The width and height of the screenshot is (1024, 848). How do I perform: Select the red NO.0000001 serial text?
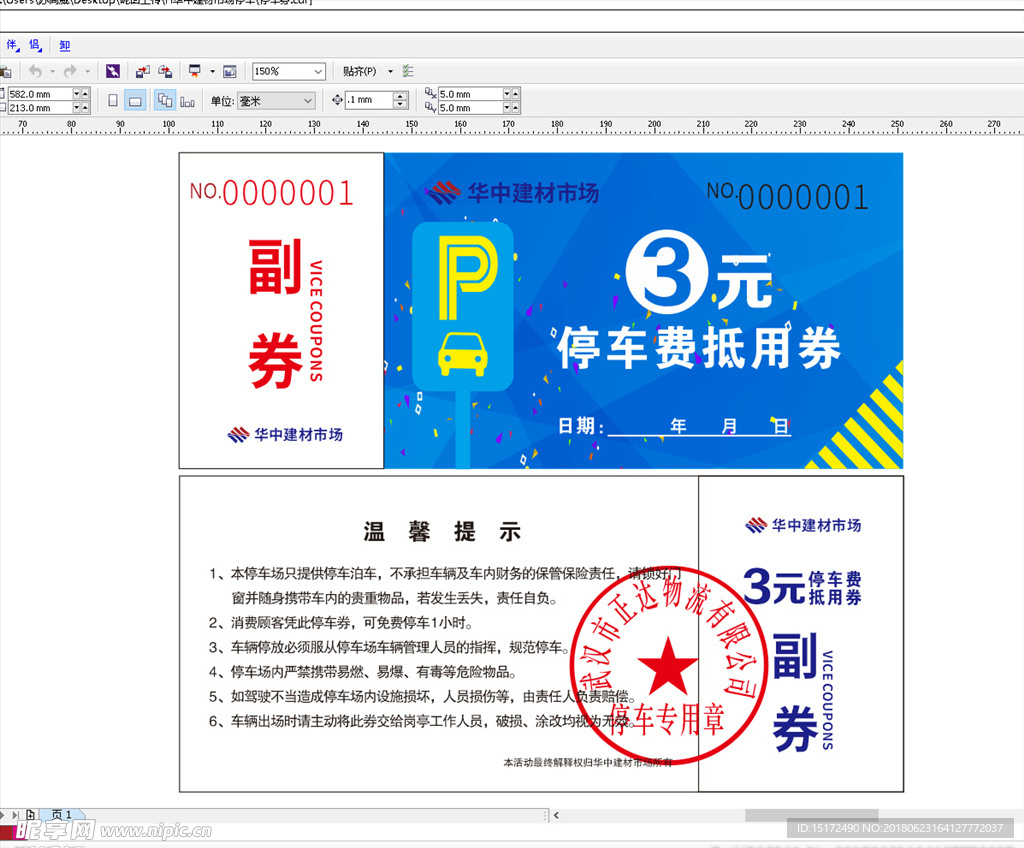point(272,193)
